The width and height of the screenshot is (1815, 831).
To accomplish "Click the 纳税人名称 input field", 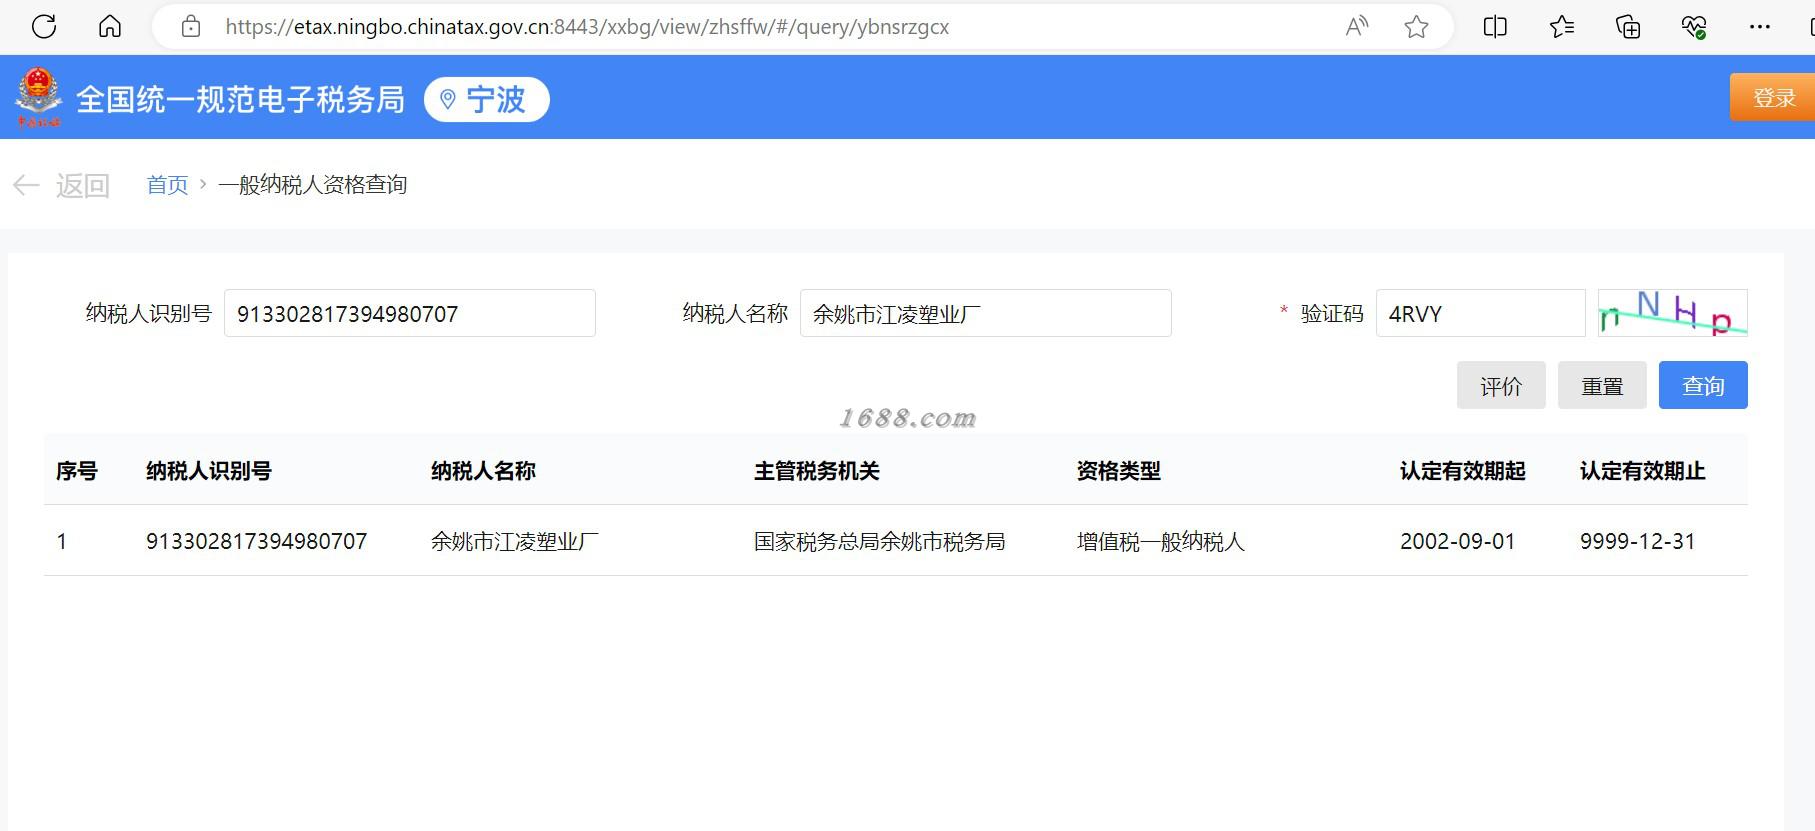I will coord(986,313).
